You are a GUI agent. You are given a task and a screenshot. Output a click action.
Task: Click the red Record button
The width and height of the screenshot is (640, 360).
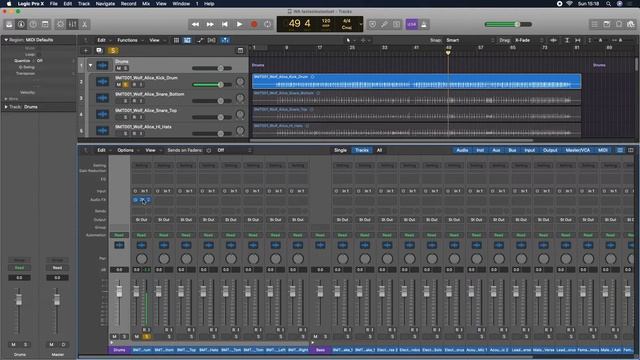(x=254, y=24)
